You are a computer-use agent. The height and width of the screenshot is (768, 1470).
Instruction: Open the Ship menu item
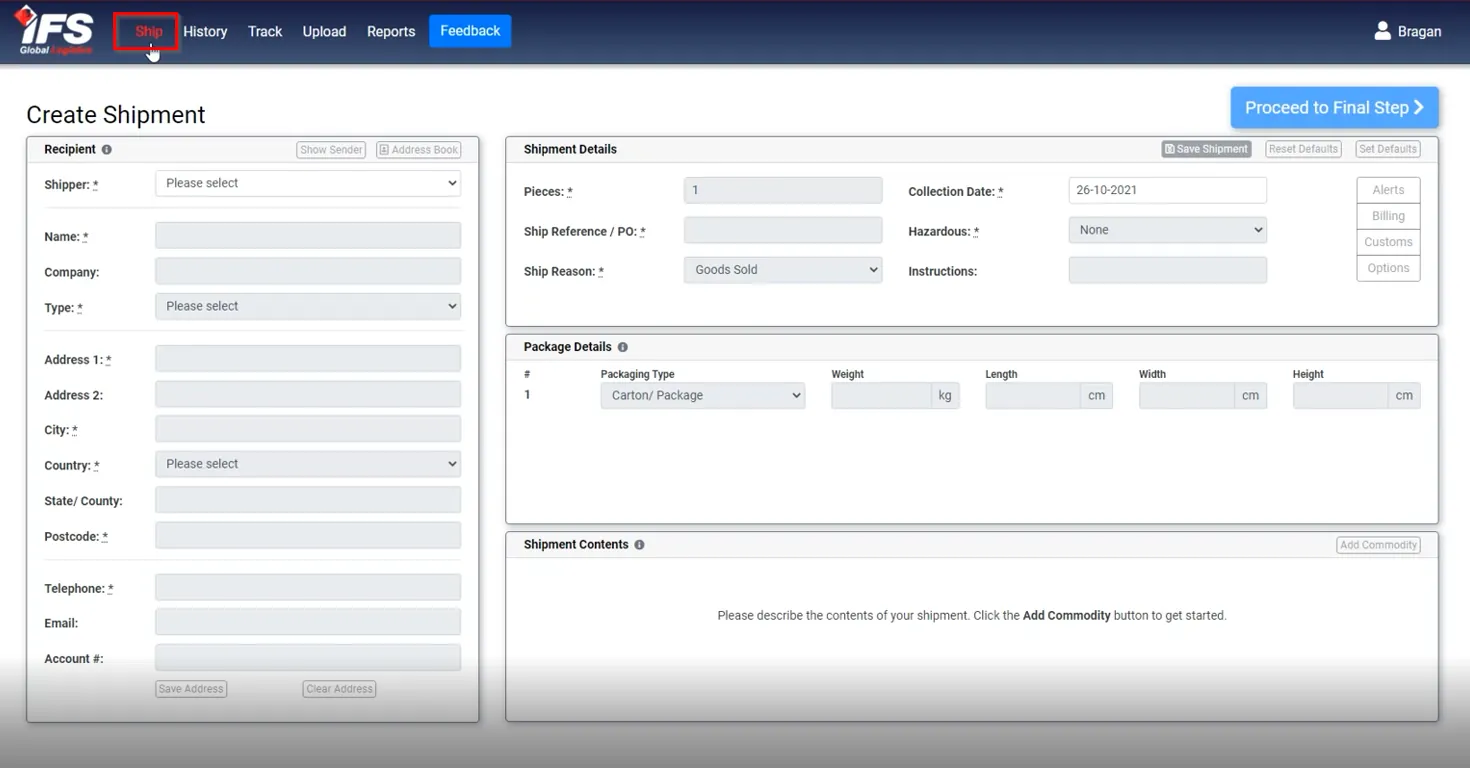point(148,31)
